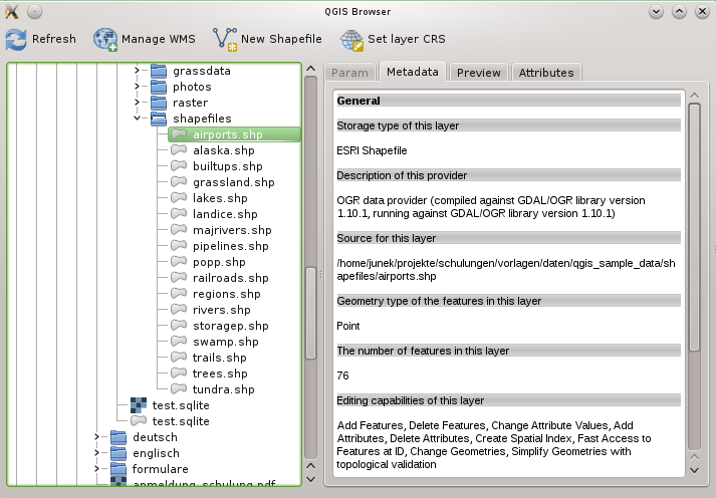Image resolution: width=716 pixels, height=498 pixels.
Task: Select regions.shp in the tree
Action: [226, 294]
